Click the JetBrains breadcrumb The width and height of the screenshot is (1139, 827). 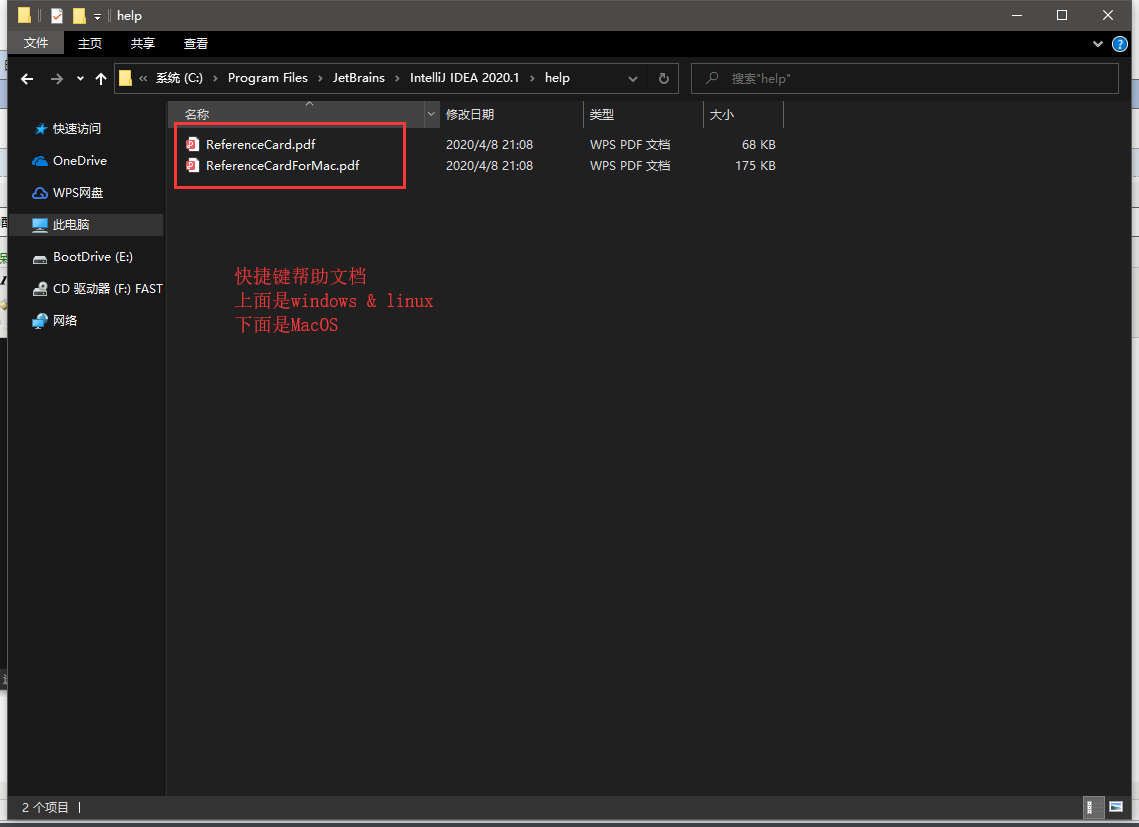tap(358, 78)
